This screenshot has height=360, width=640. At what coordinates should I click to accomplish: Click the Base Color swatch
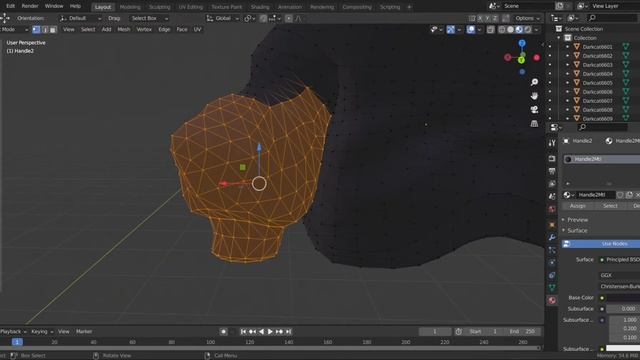coord(623,298)
